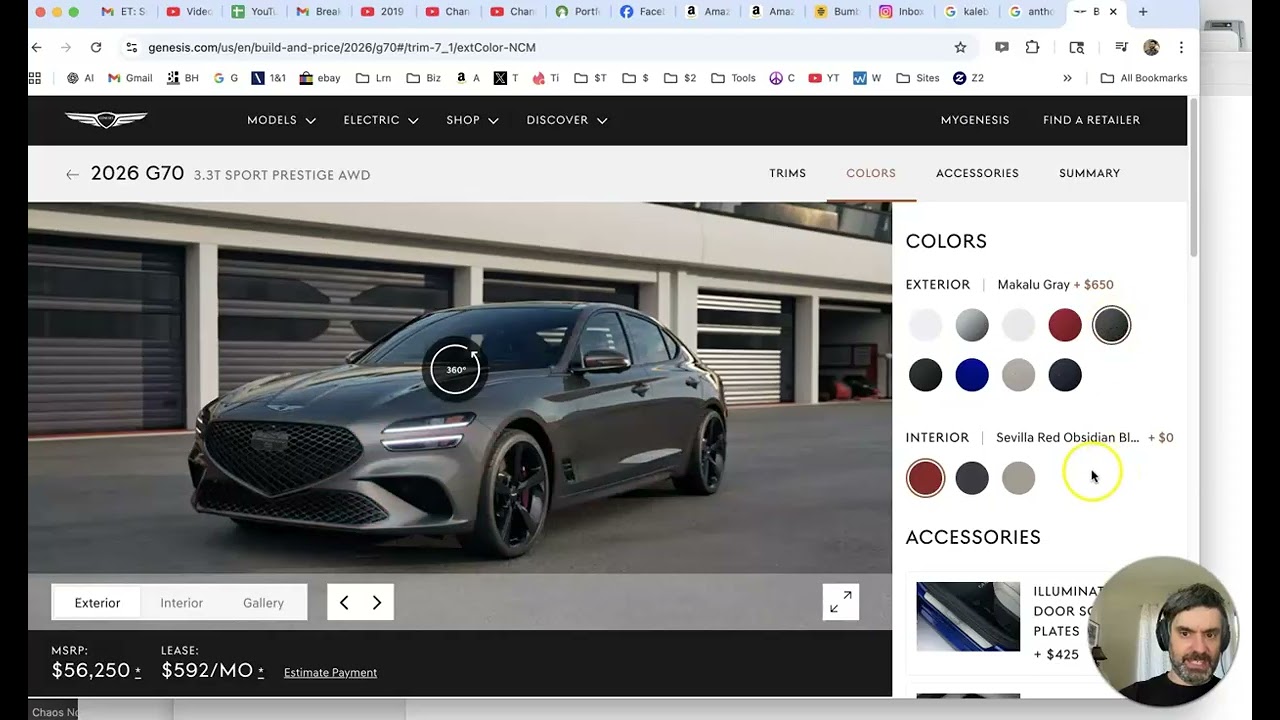The width and height of the screenshot is (1280, 720).
Task: Click the Genesis winged logo
Action: click(106, 120)
